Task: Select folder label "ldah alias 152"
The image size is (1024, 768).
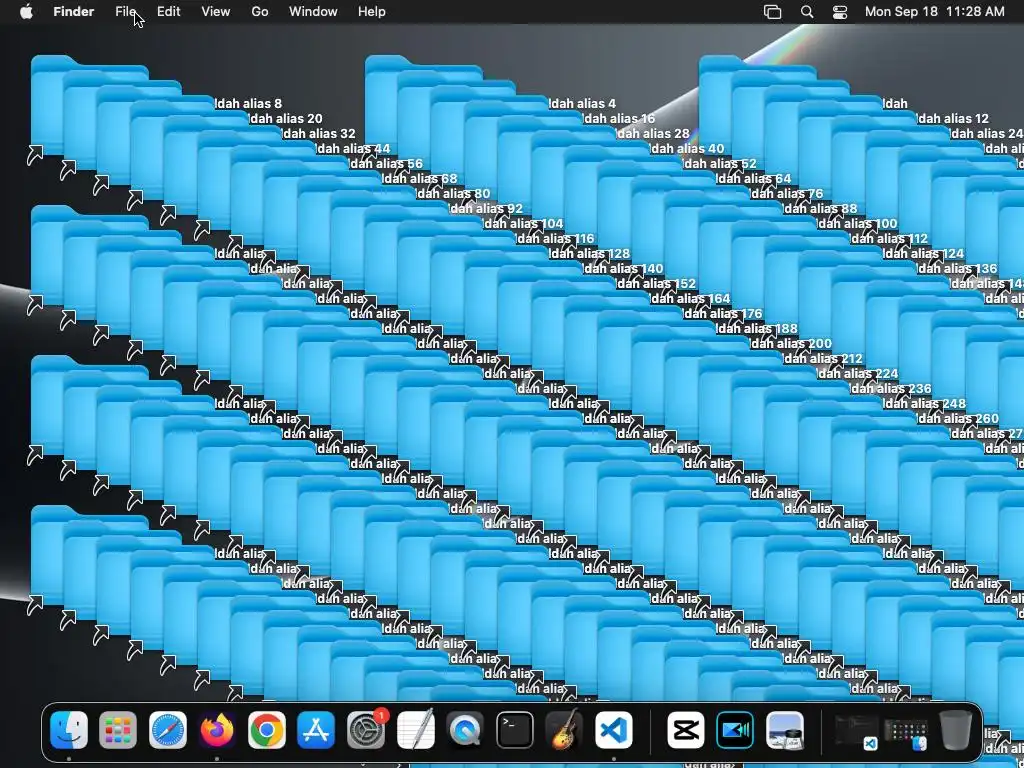Action: (656, 283)
